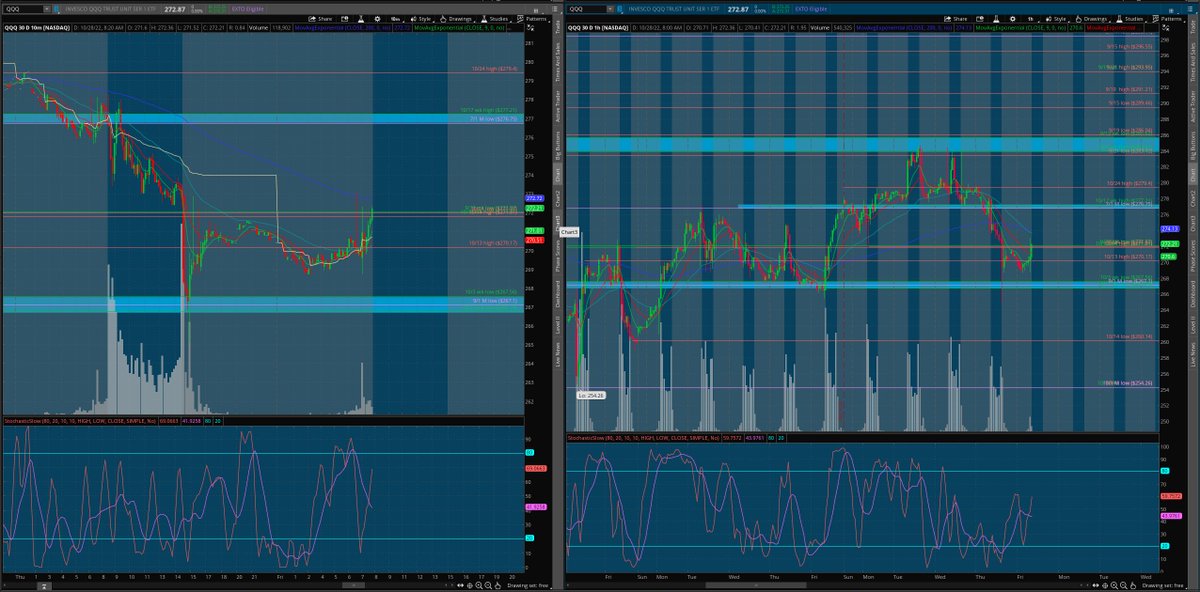The height and width of the screenshot is (592, 1200).
Task: Open the Studies menu on the left chart
Action: (x=495, y=19)
